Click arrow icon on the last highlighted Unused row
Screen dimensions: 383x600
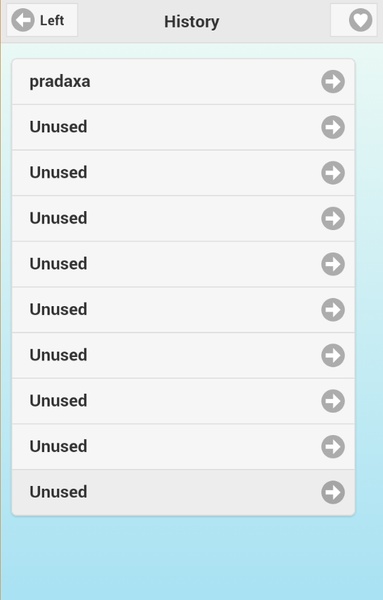(333, 492)
